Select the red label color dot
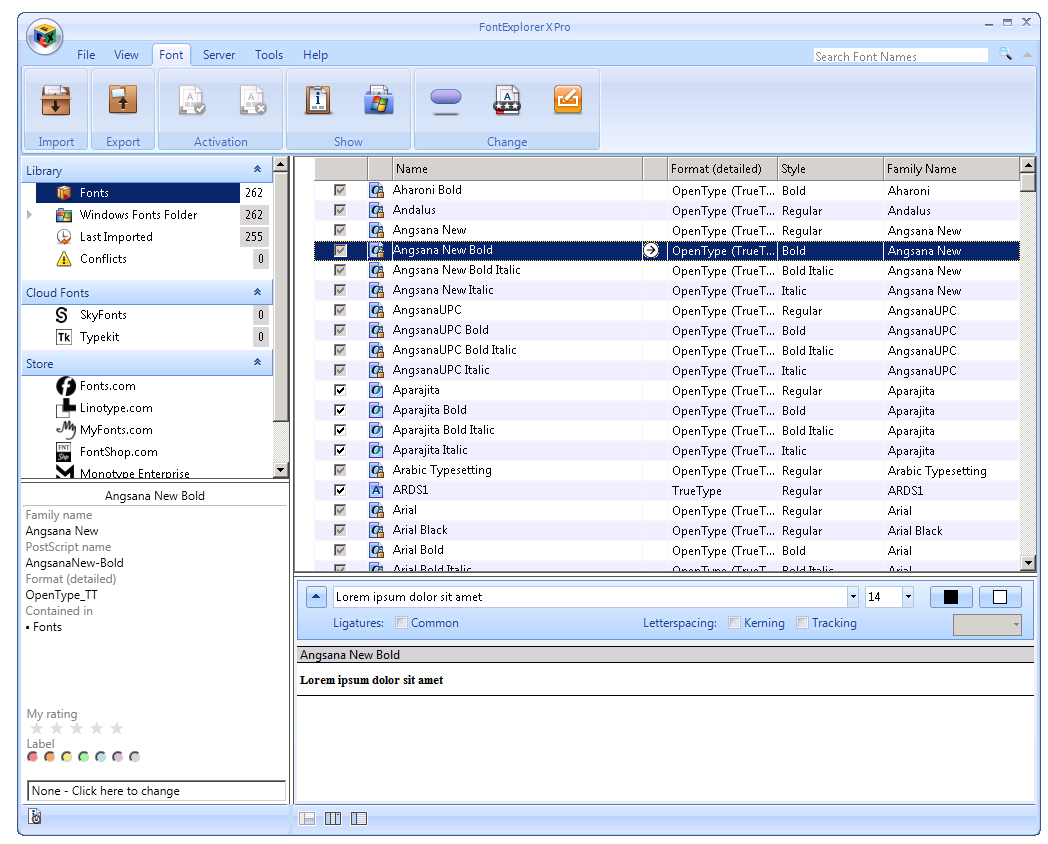The height and width of the screenshot is (844, 1048). 33,757
